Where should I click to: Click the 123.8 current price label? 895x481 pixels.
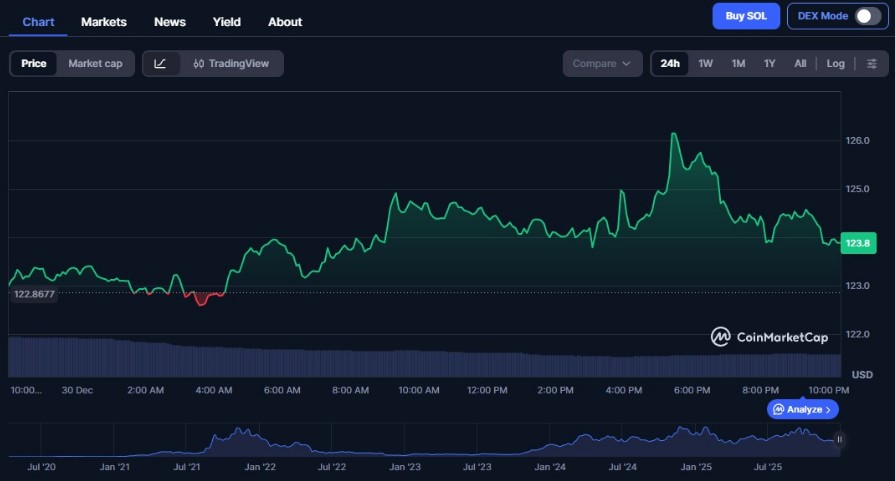coord(857,243)
